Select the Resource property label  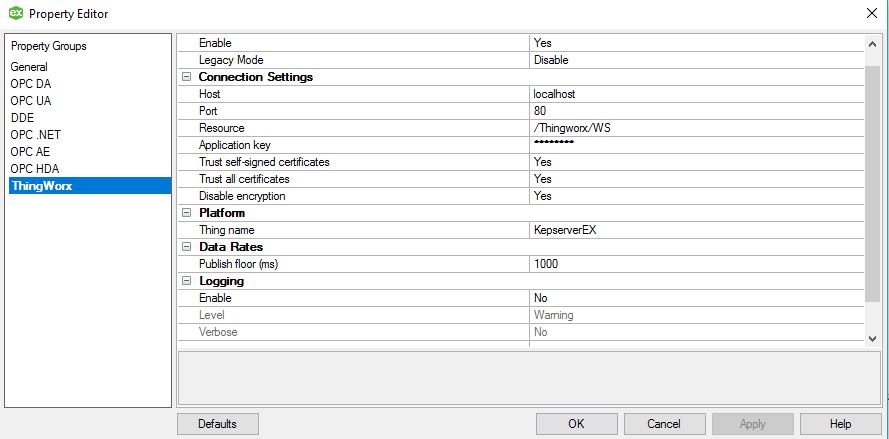pyautogui.click(x=222, y=128)
